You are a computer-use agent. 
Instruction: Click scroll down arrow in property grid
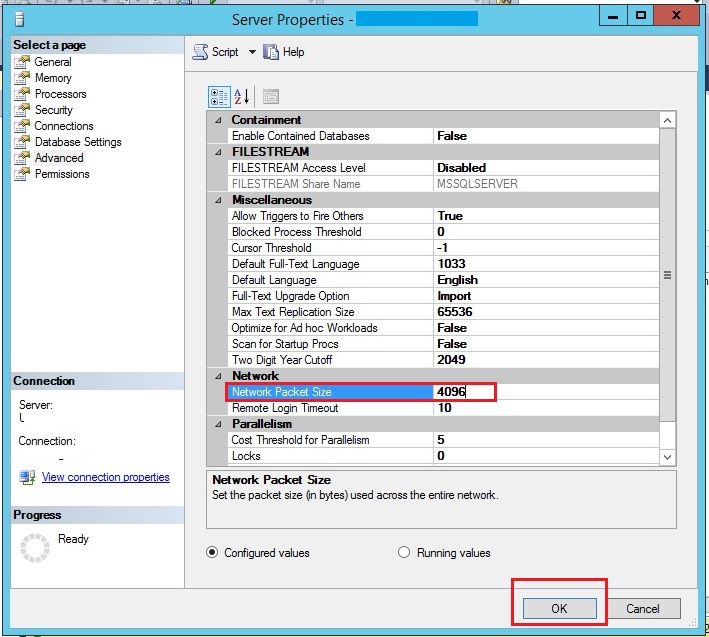click(x=667, y=457)
